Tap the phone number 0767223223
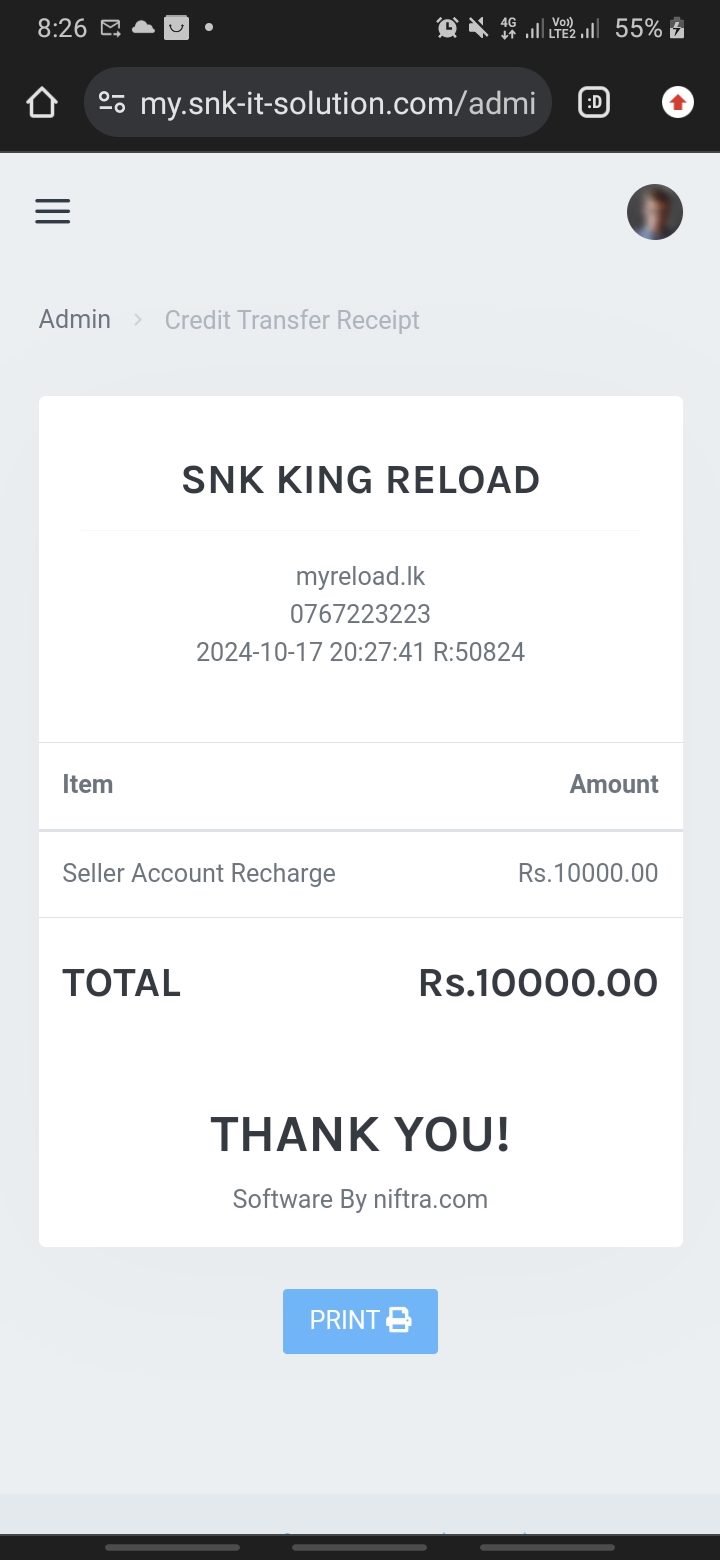This screenshot has height=1560, width=720. click(x=360, y=614)
